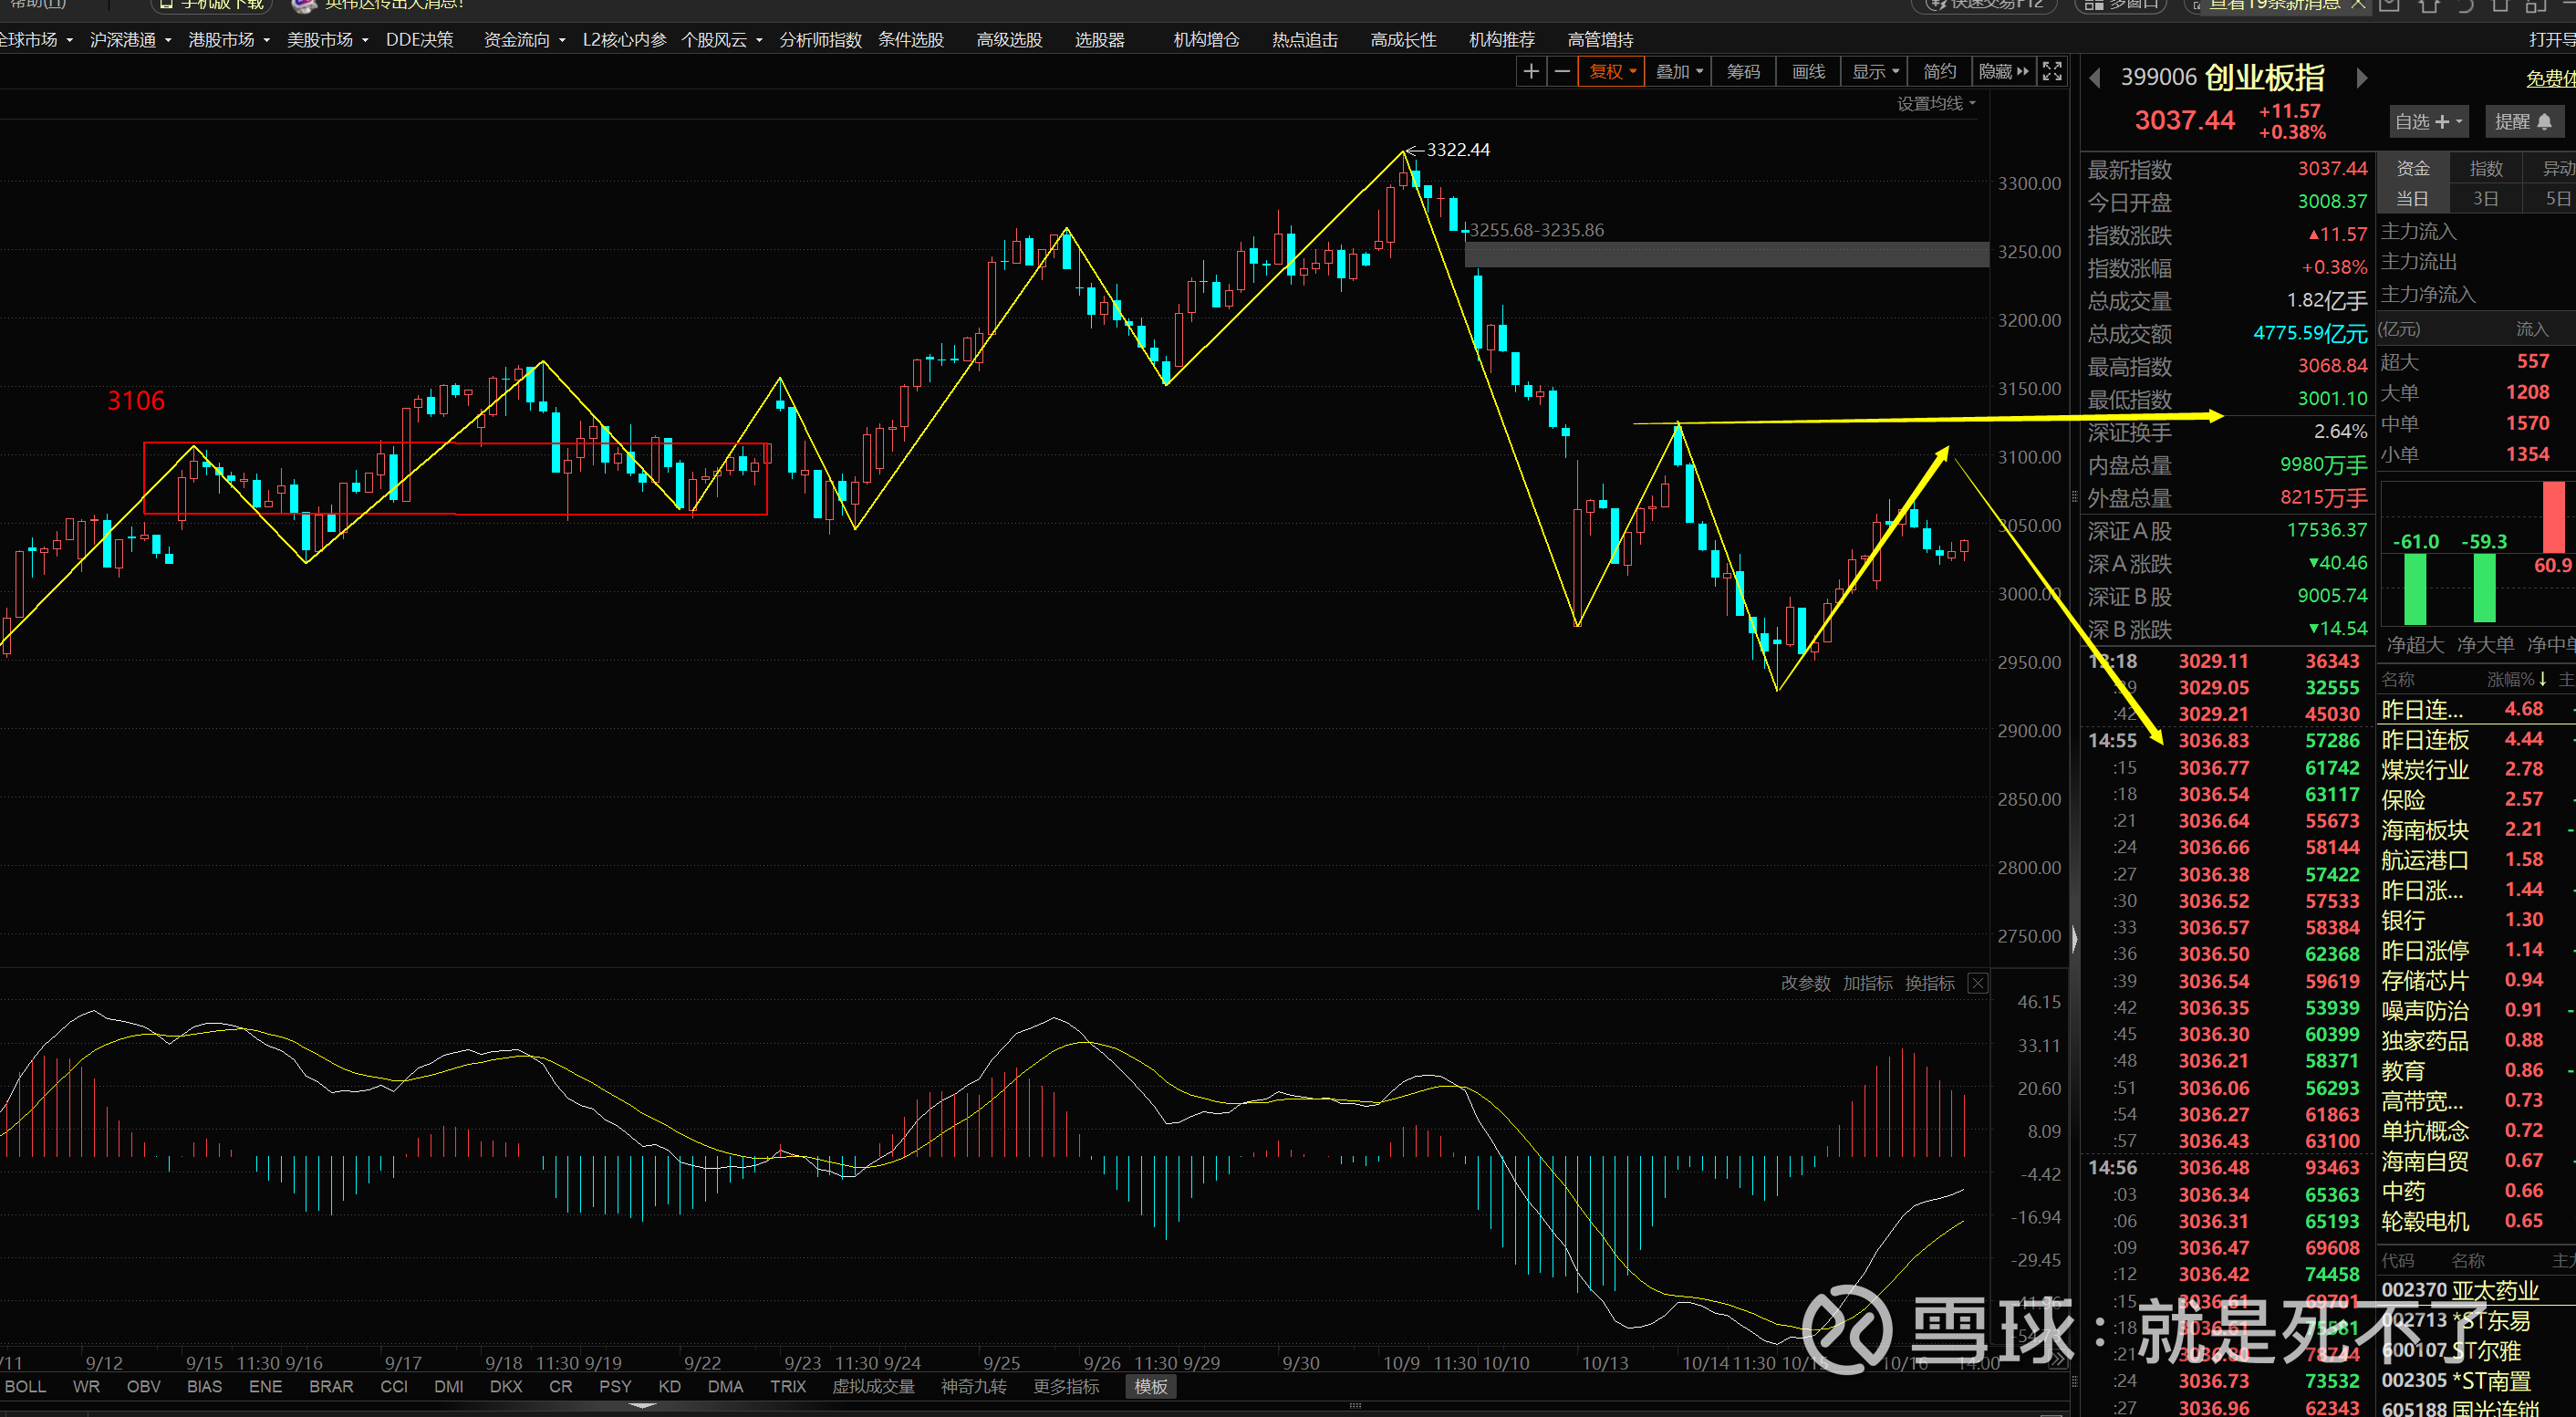This screenshot has width=2576, height=1417.
Task: Click the zoom out minus icon
Action: [x=1561, y=71]
